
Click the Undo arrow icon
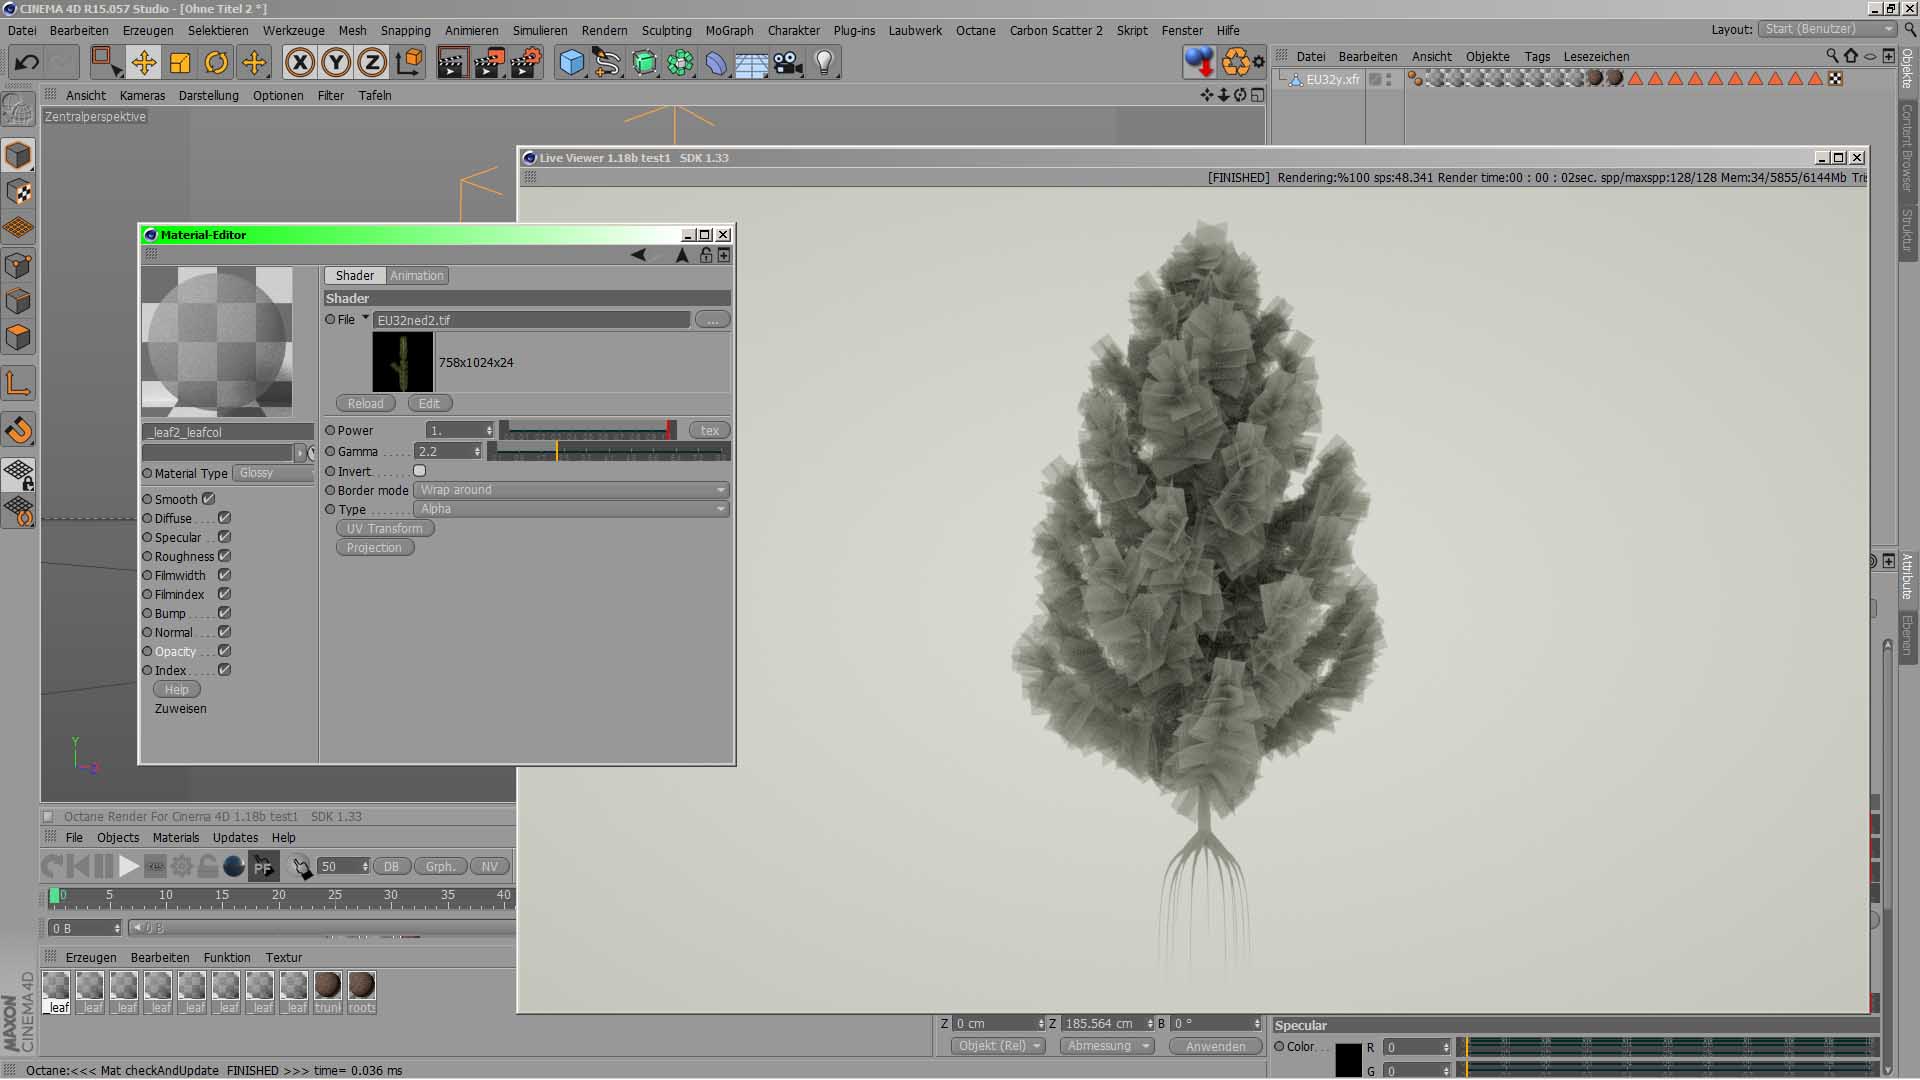[x=27, y=63]
